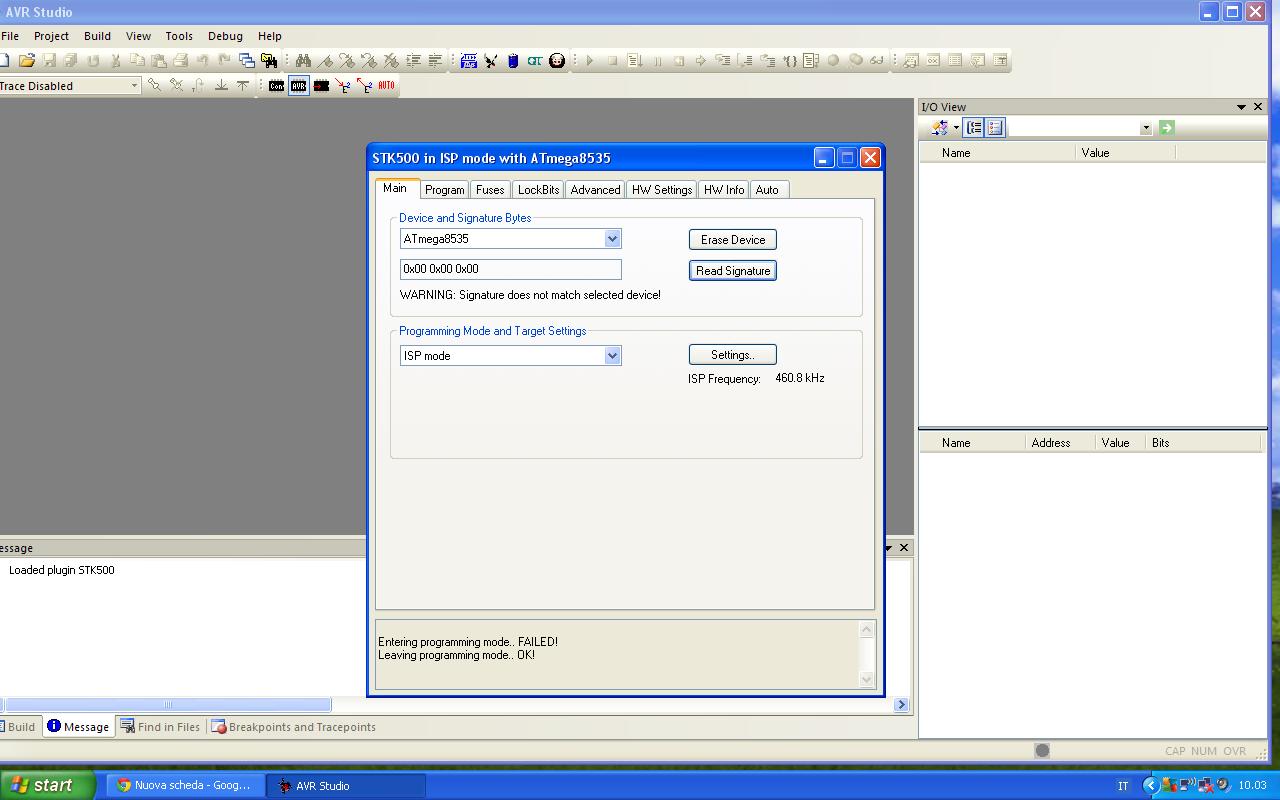Click the glasses quickwatch toolbar icon
Screen dimensions: 1280x800
(x=877, y=60)
